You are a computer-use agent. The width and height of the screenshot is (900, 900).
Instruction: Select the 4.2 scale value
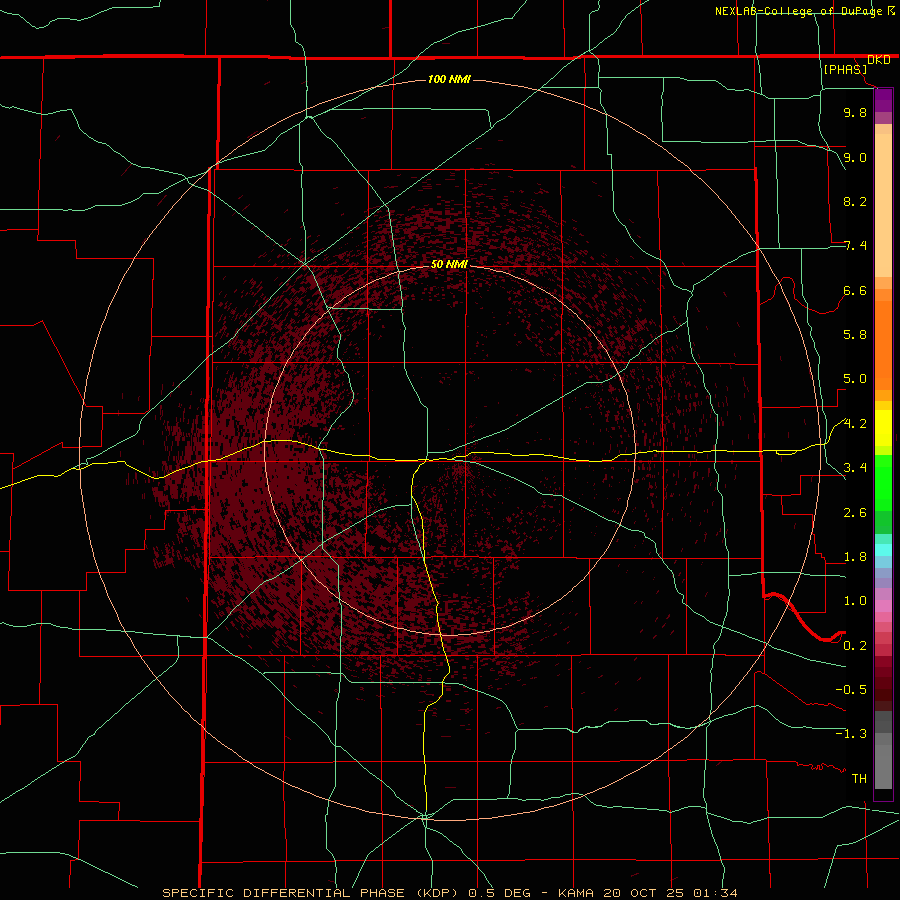855,424
